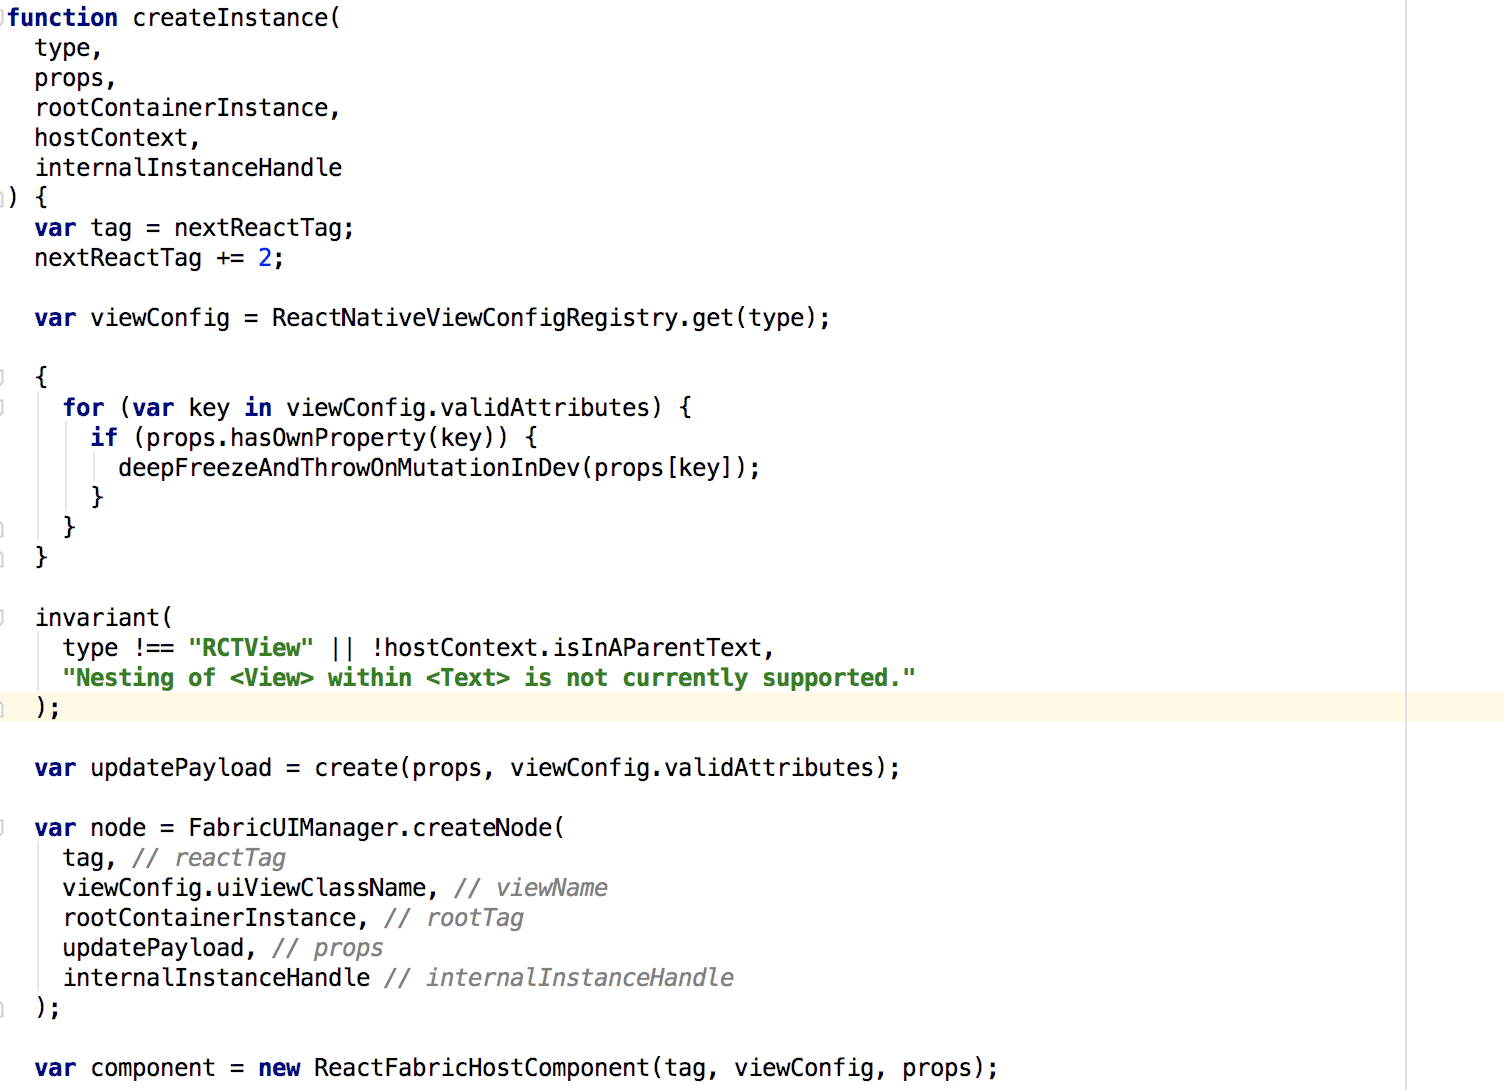
Task: Click the number 2 in 'nextReactTag += 2'
Action: click(265, 258)
